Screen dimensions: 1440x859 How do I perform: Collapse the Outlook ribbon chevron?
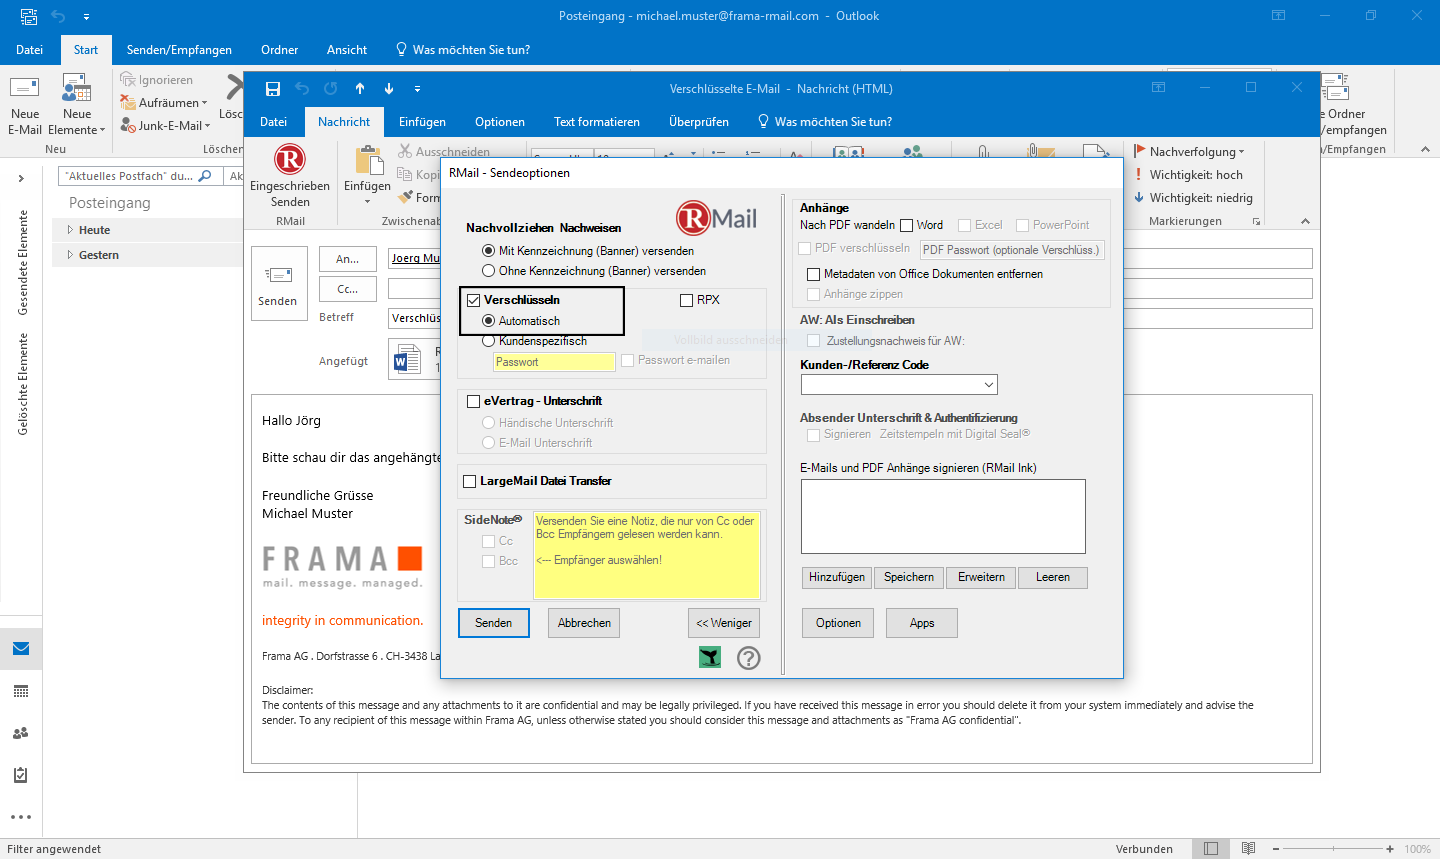1425,149
